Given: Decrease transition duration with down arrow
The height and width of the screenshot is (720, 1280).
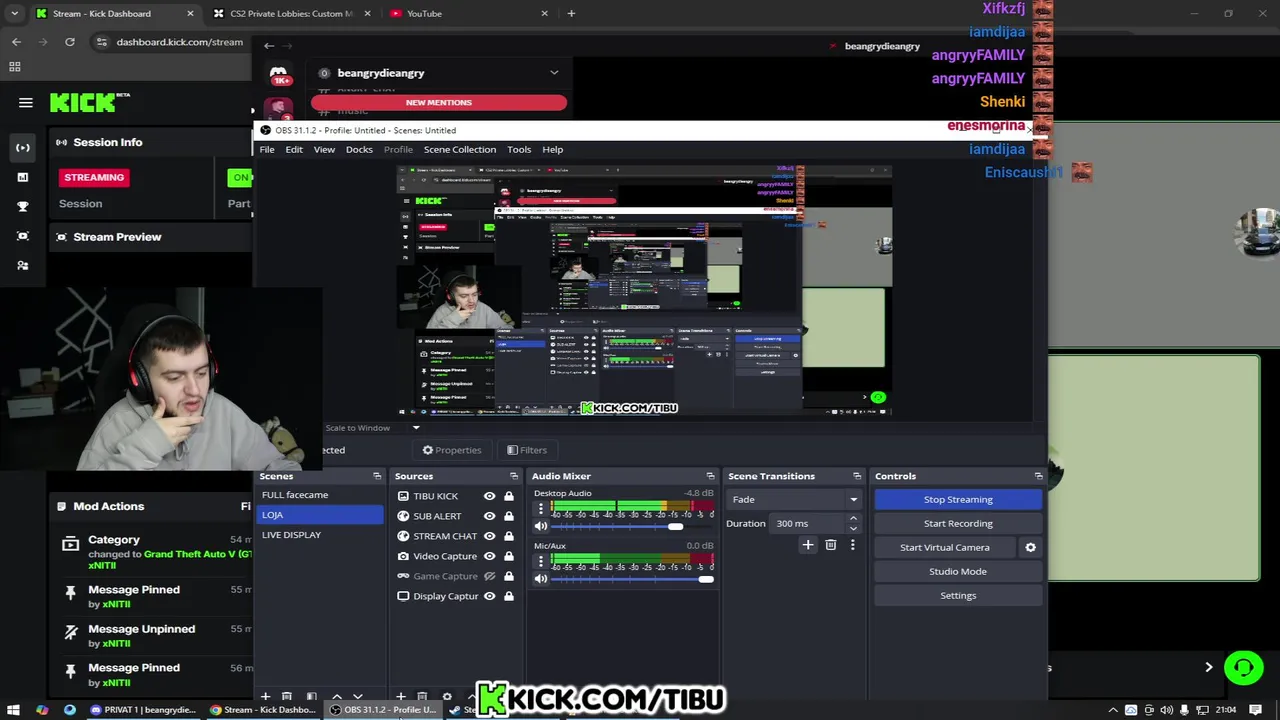Looking at the screenshot, I should (x=853, y=528).
